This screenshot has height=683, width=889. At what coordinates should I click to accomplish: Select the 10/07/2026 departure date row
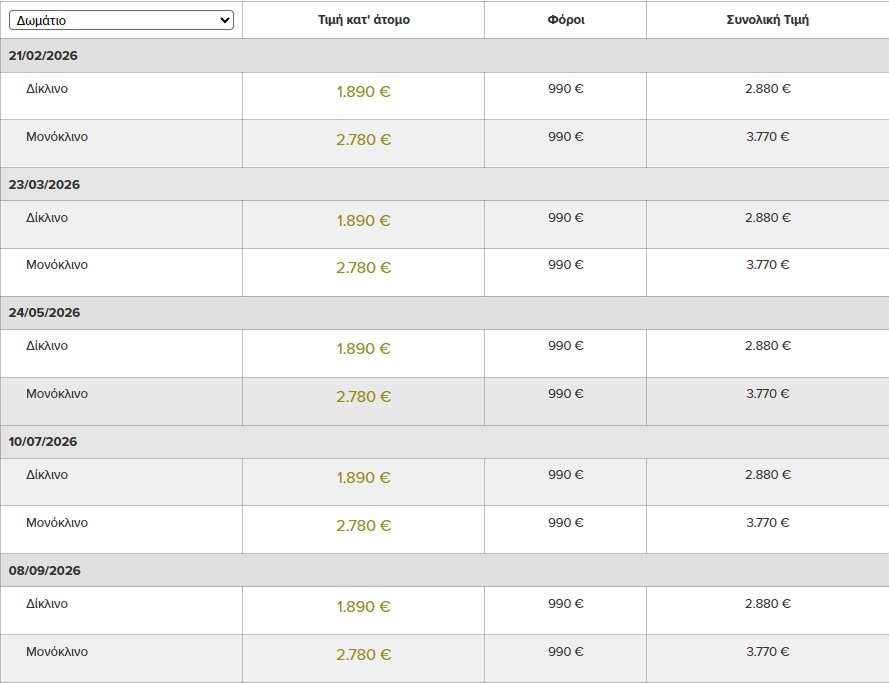tap(43, 442)
